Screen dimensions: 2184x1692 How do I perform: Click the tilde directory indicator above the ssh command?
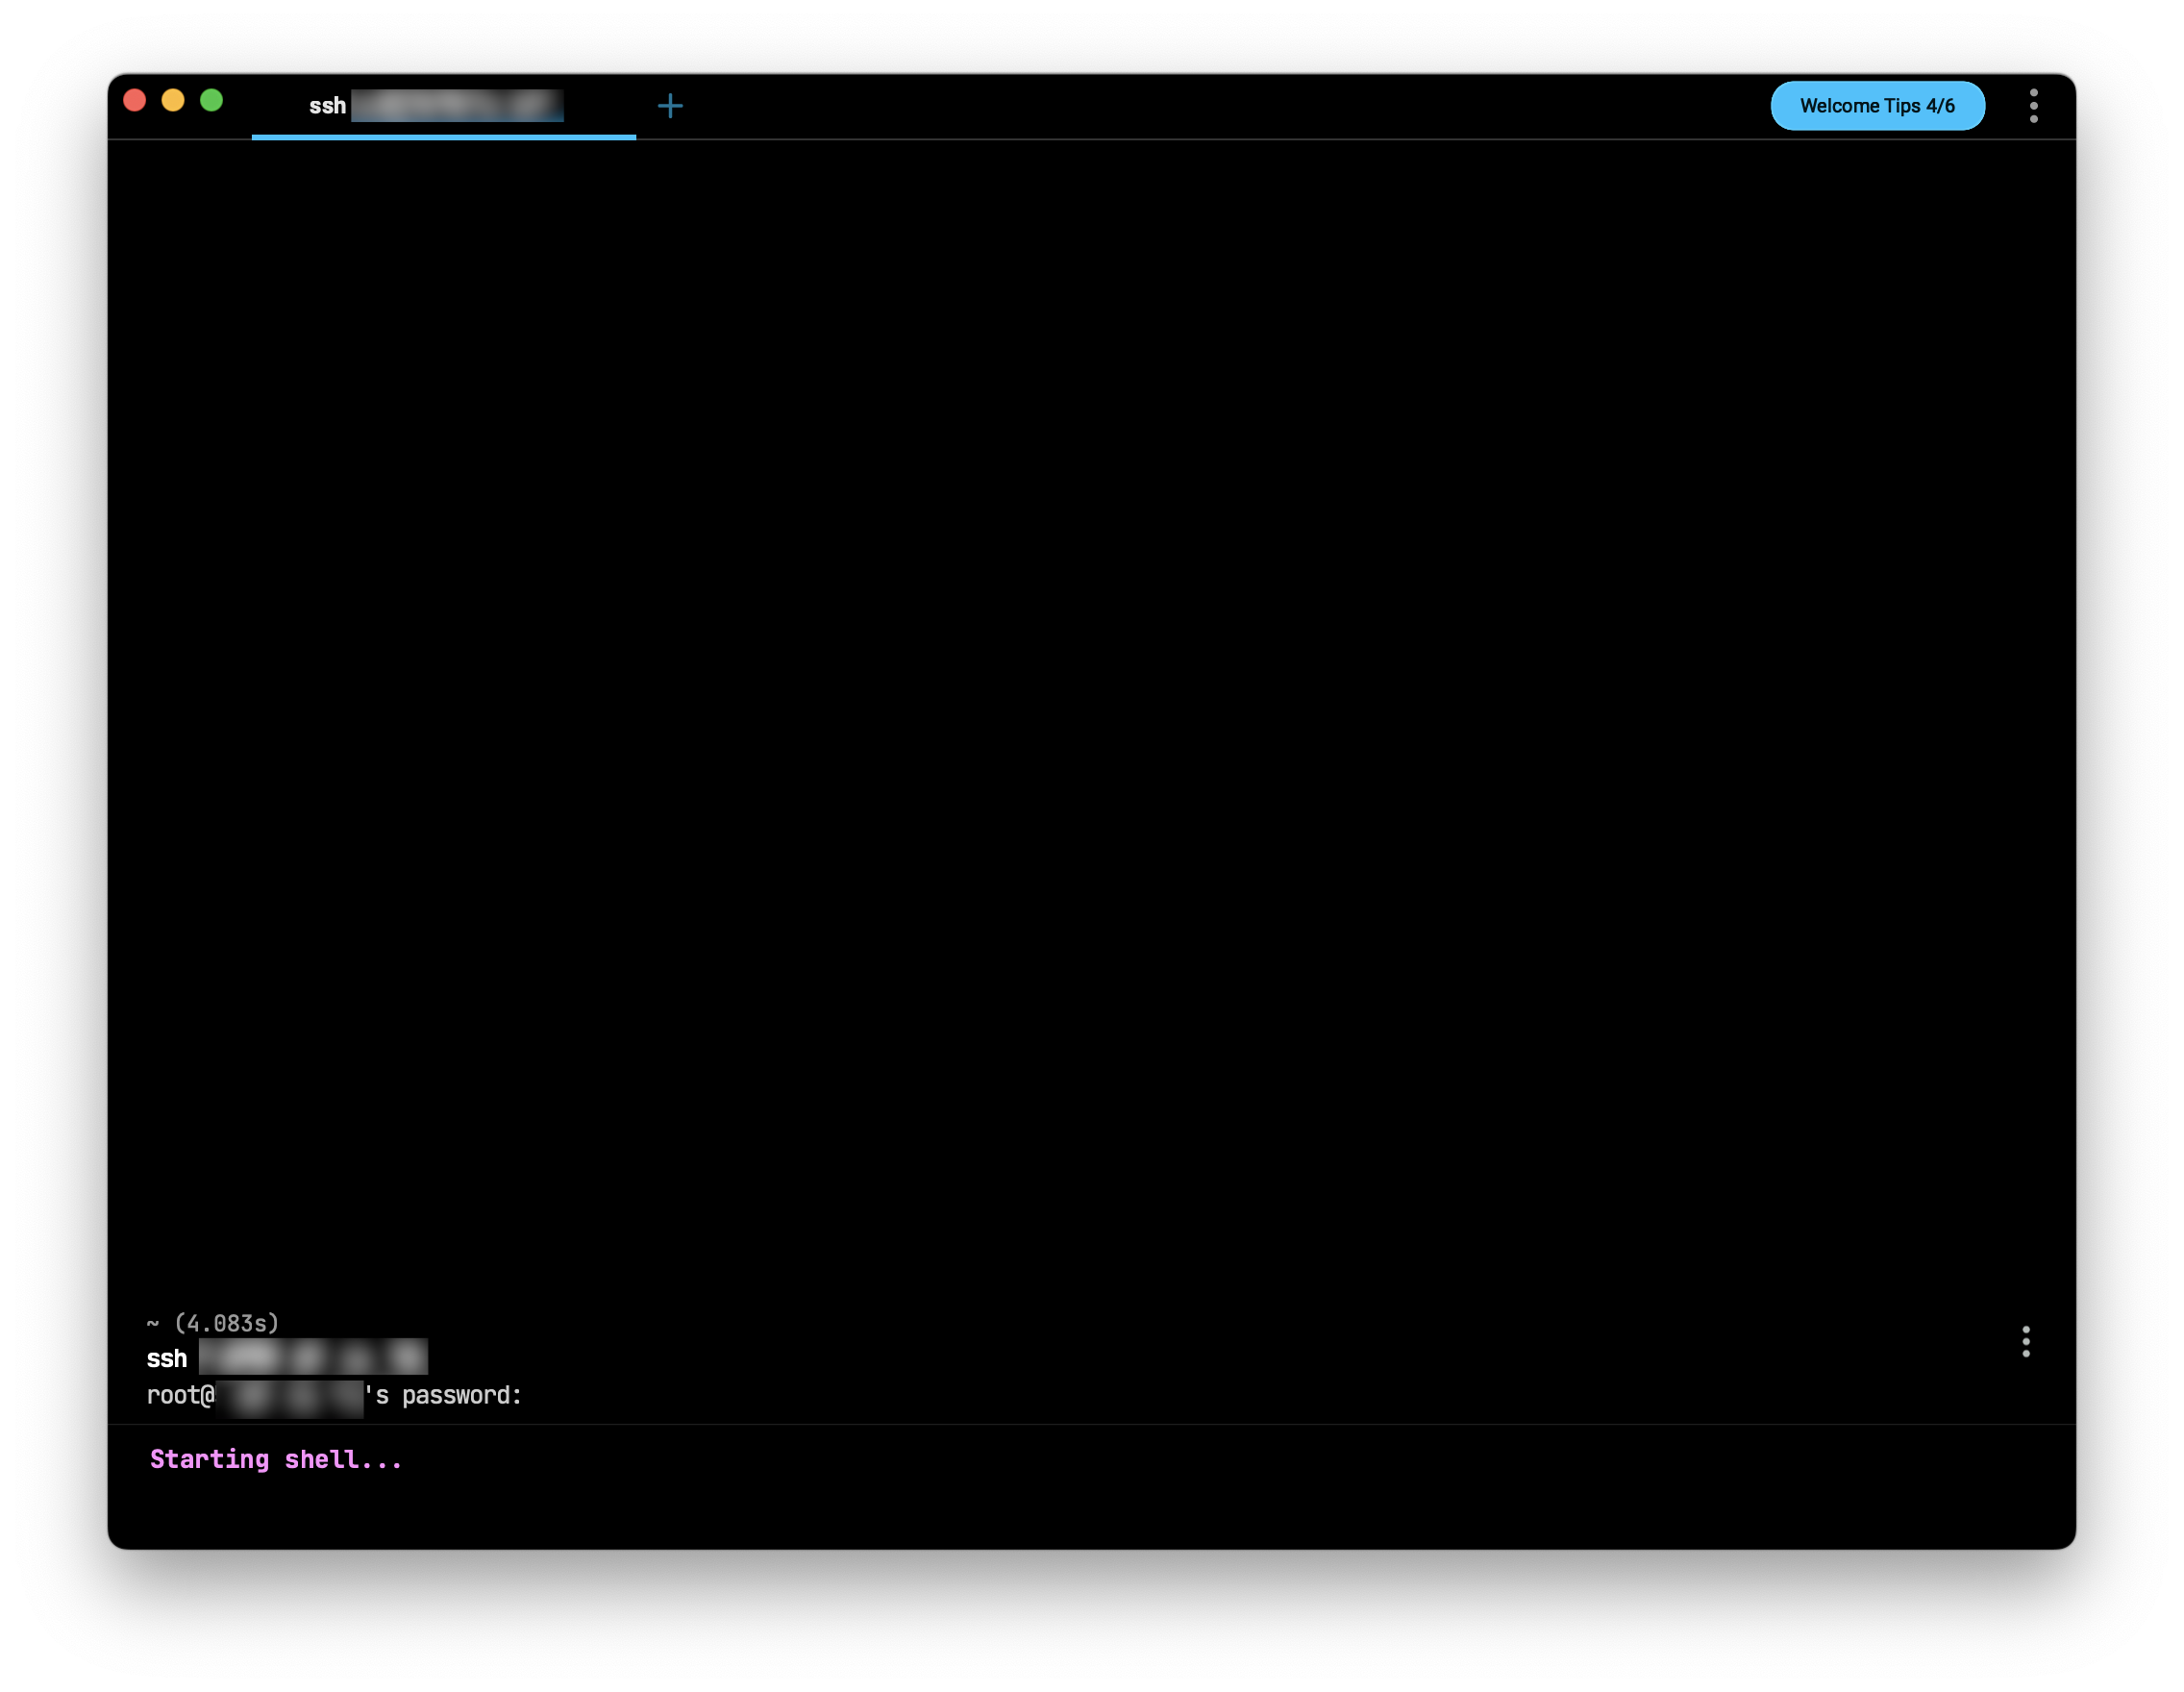coord(152,1322)
